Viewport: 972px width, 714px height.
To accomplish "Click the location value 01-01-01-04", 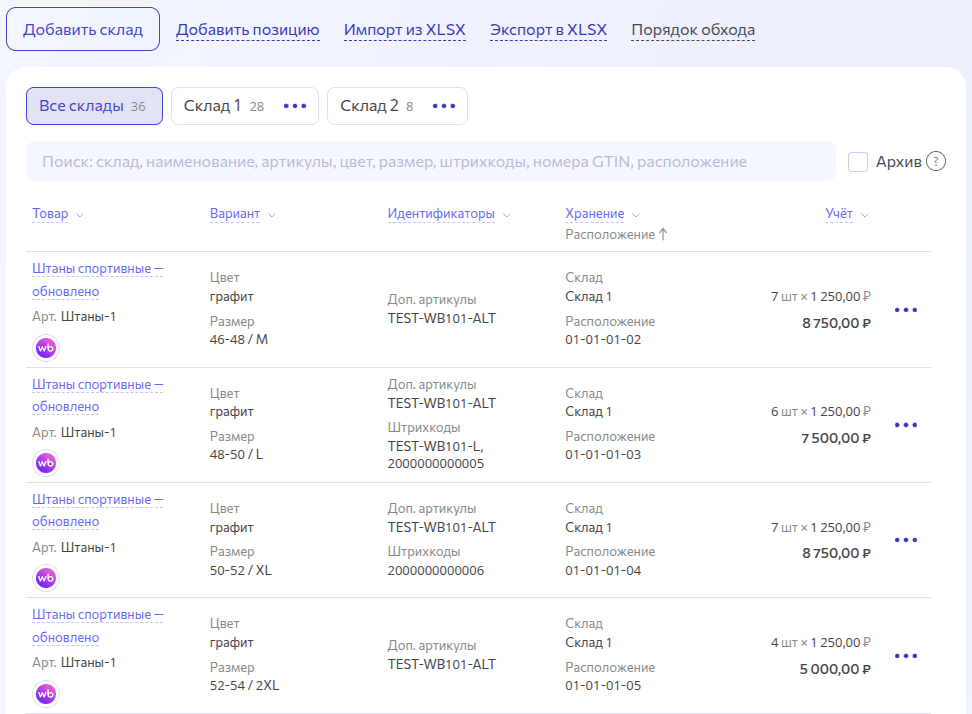I will [603, 570].
